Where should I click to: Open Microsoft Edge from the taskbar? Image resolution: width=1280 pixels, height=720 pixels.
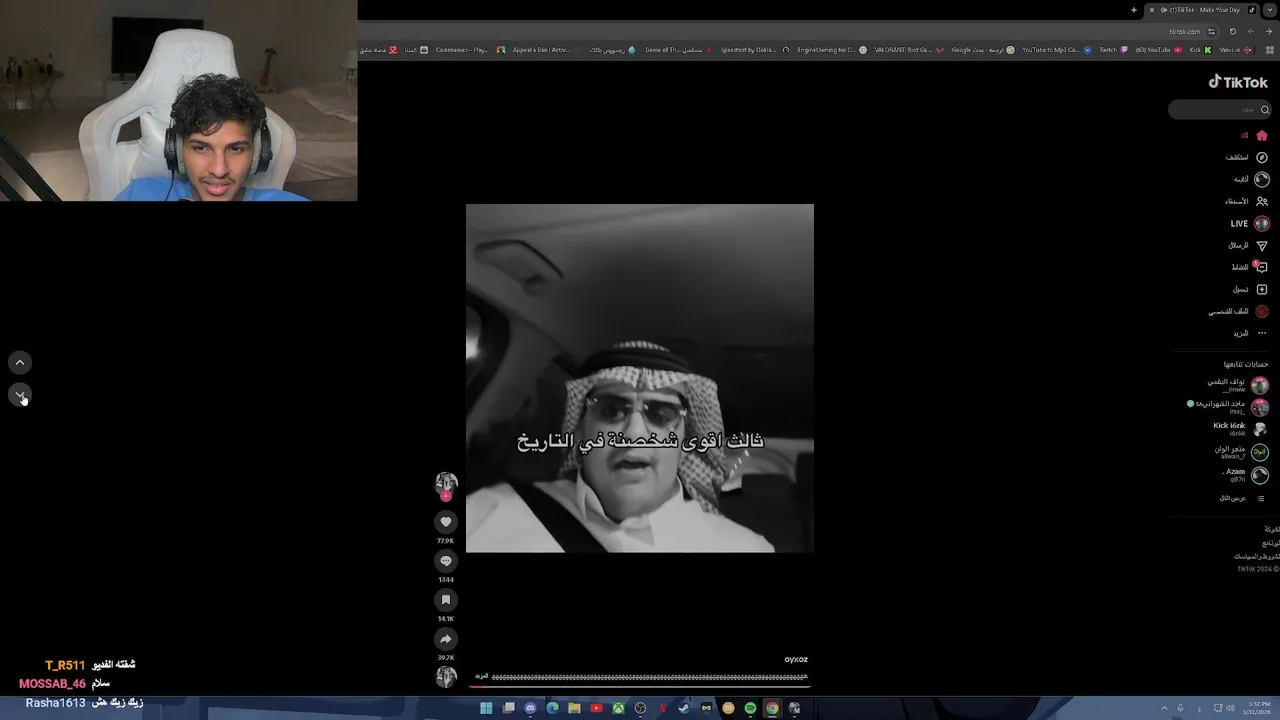click(x=552, y=708)
